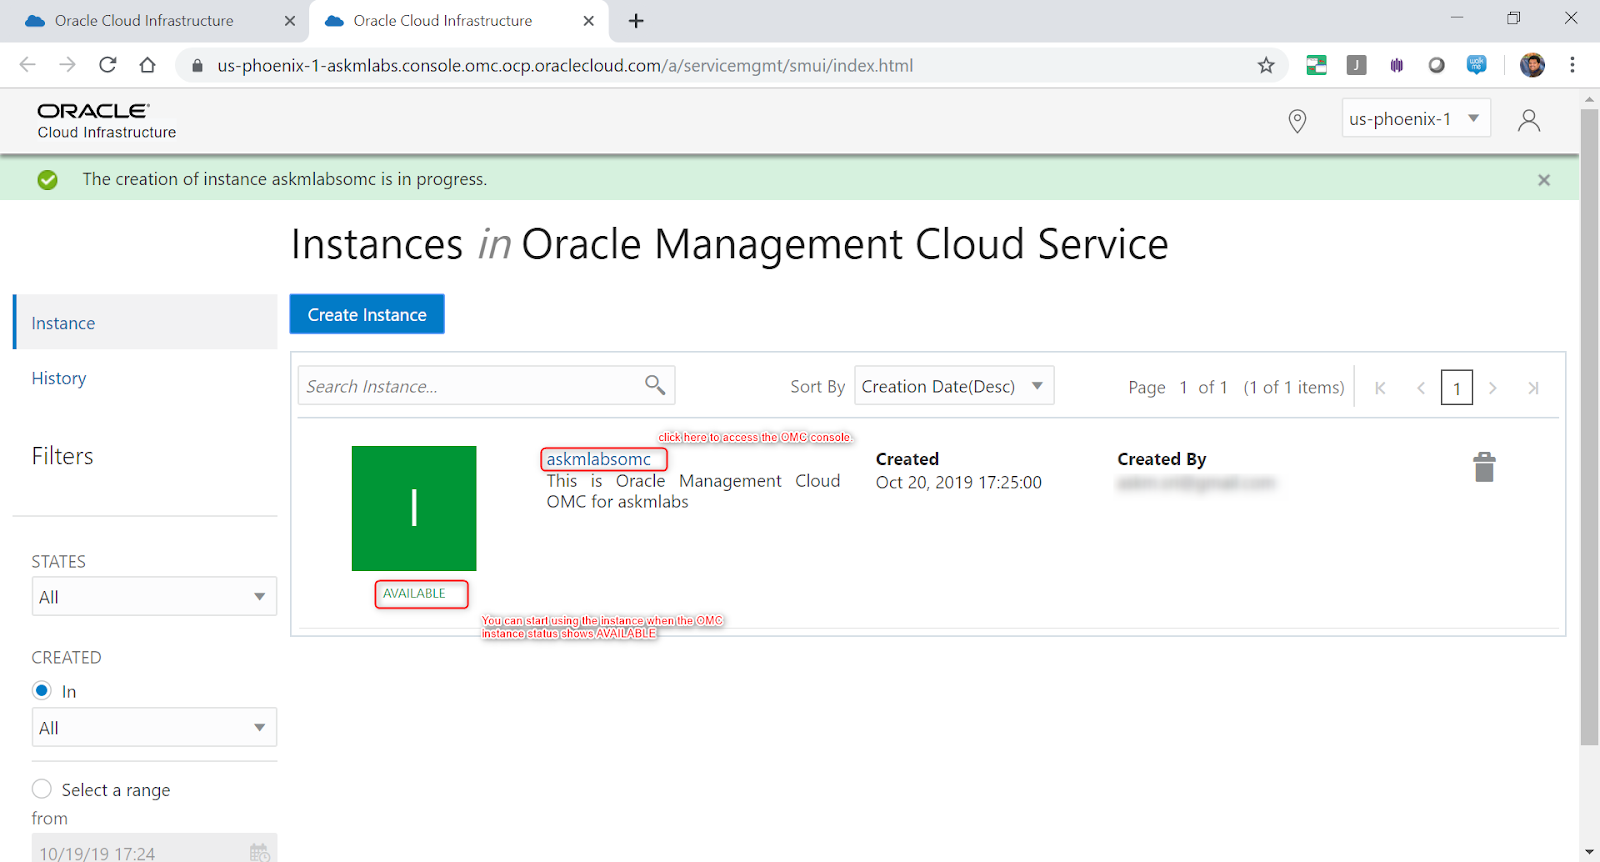The image size is (1600, 862).
Task: Click the Oracle Cloud Infrastructure logo
Action: pos(106,120)
